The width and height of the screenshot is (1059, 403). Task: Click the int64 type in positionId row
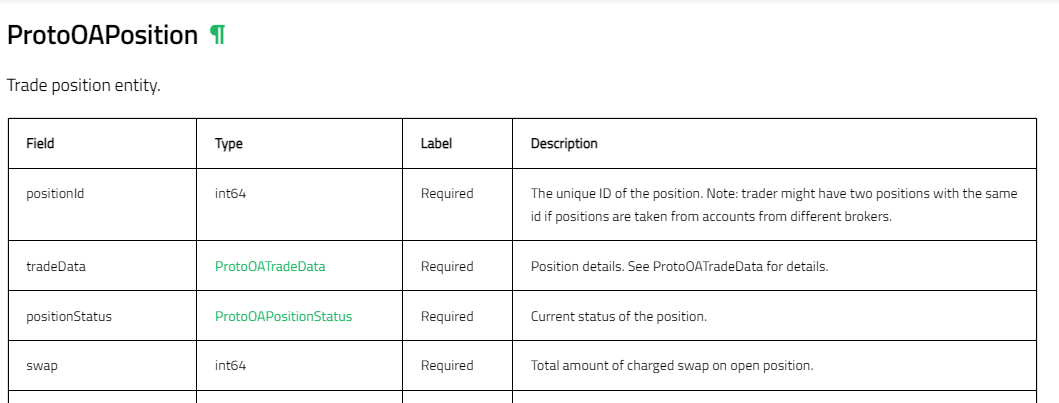(230, 194)
